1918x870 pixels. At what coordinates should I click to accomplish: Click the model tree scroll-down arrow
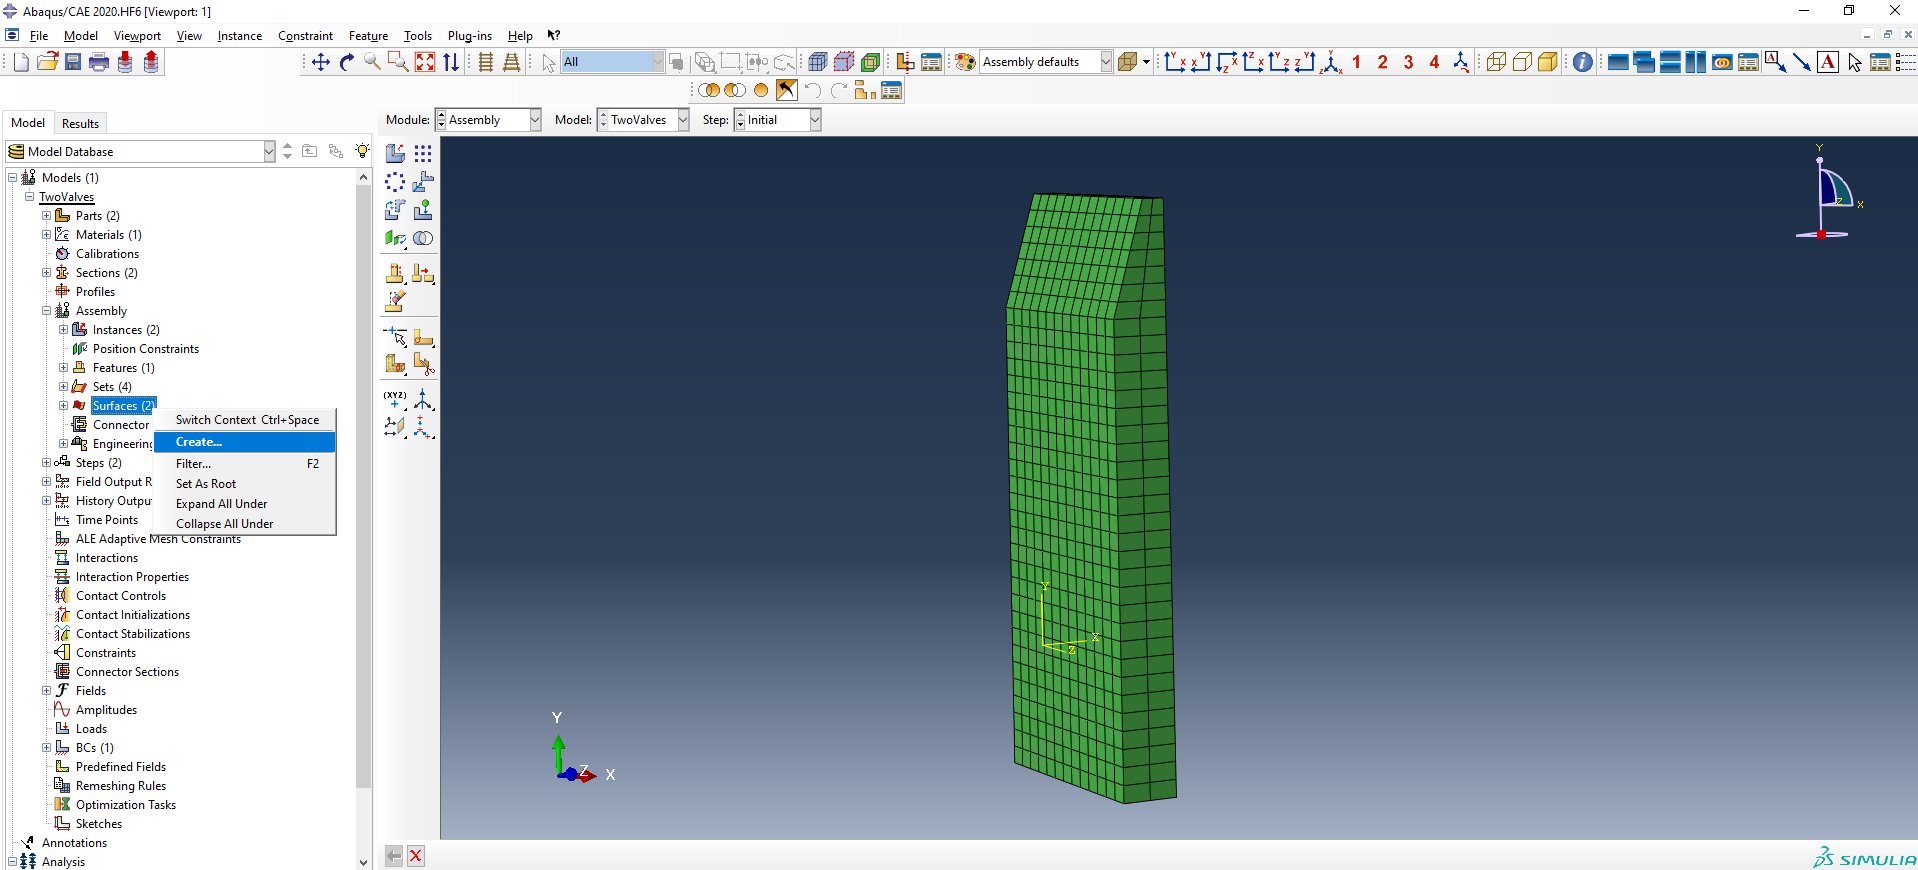point(363,862)
